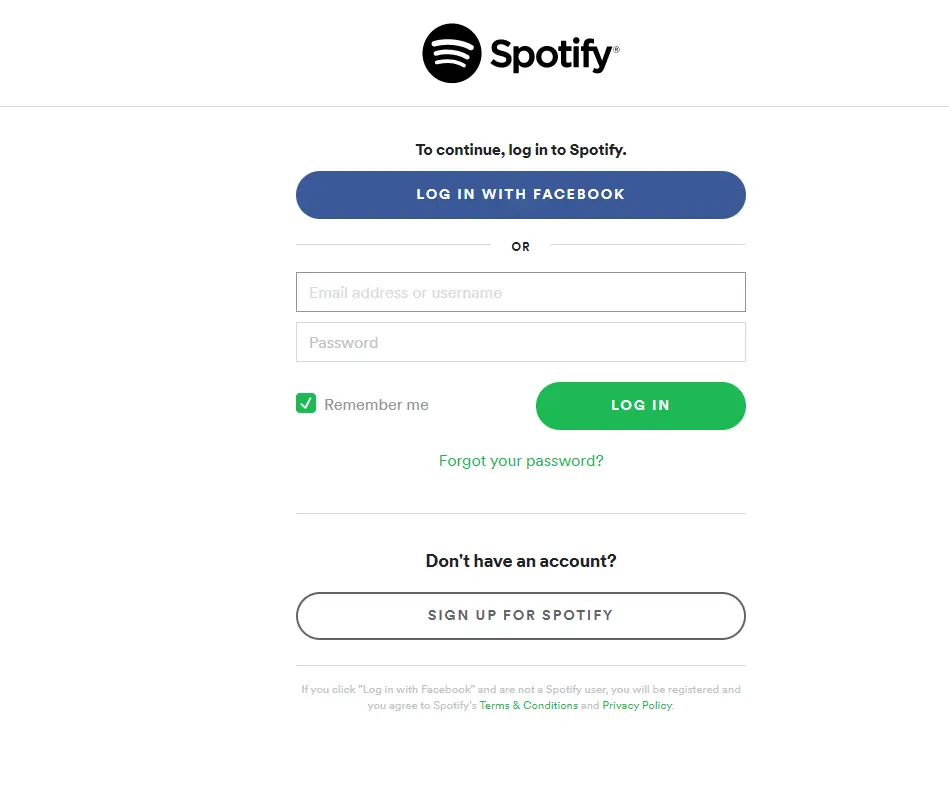Click the "OR" divider label

521,246
